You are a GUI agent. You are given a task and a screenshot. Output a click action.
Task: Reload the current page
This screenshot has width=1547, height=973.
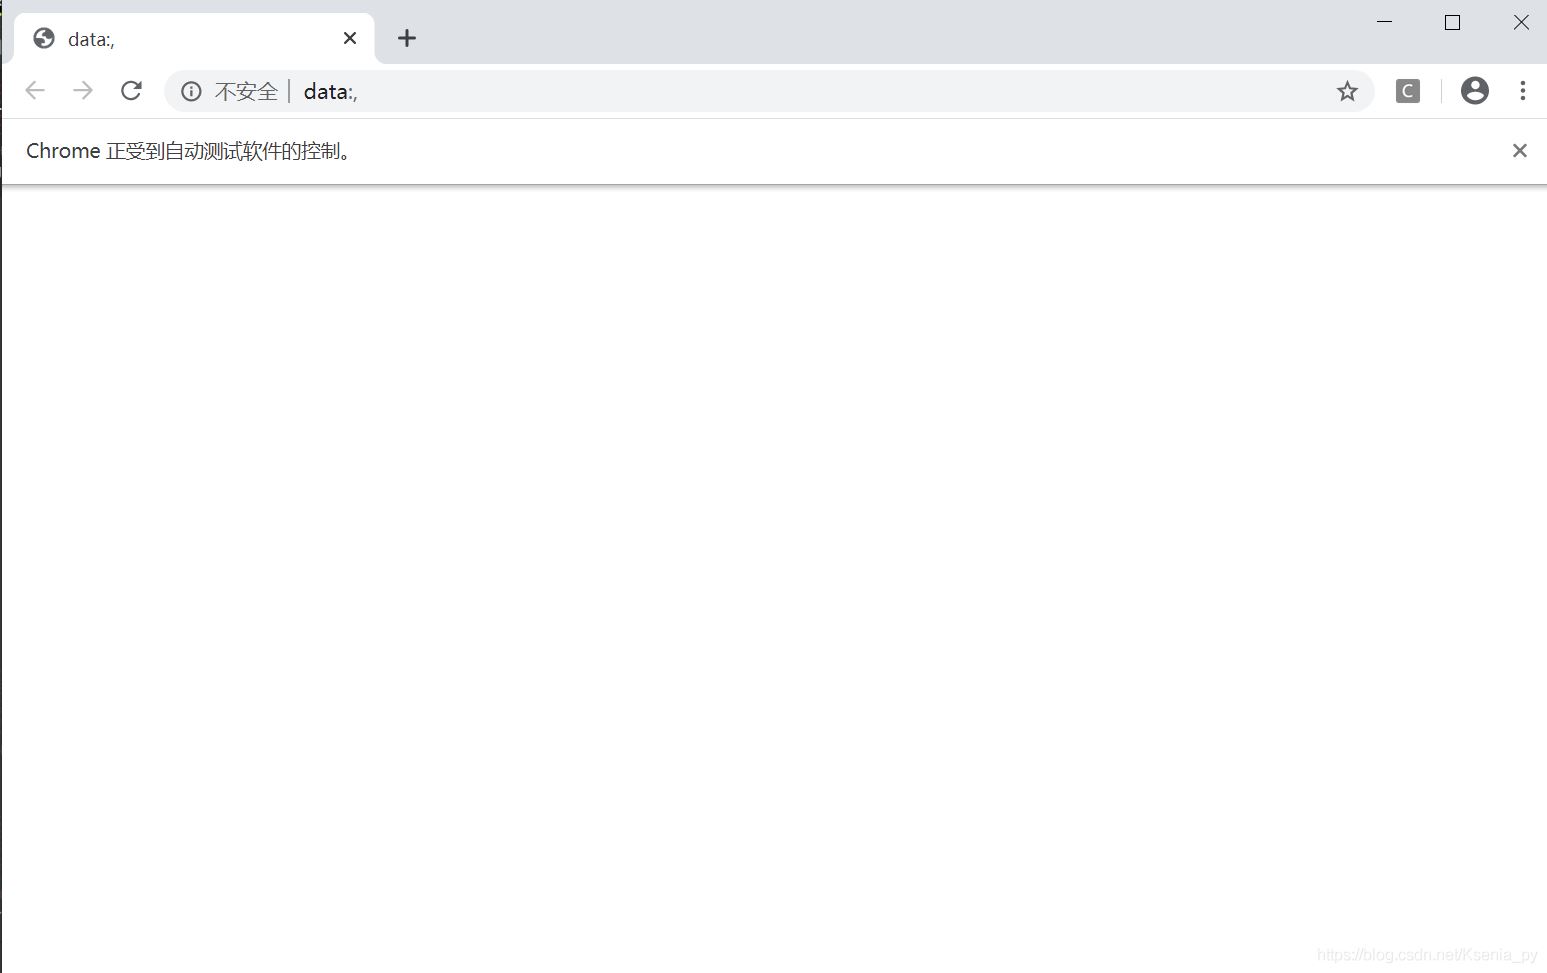tap(131, 90)
